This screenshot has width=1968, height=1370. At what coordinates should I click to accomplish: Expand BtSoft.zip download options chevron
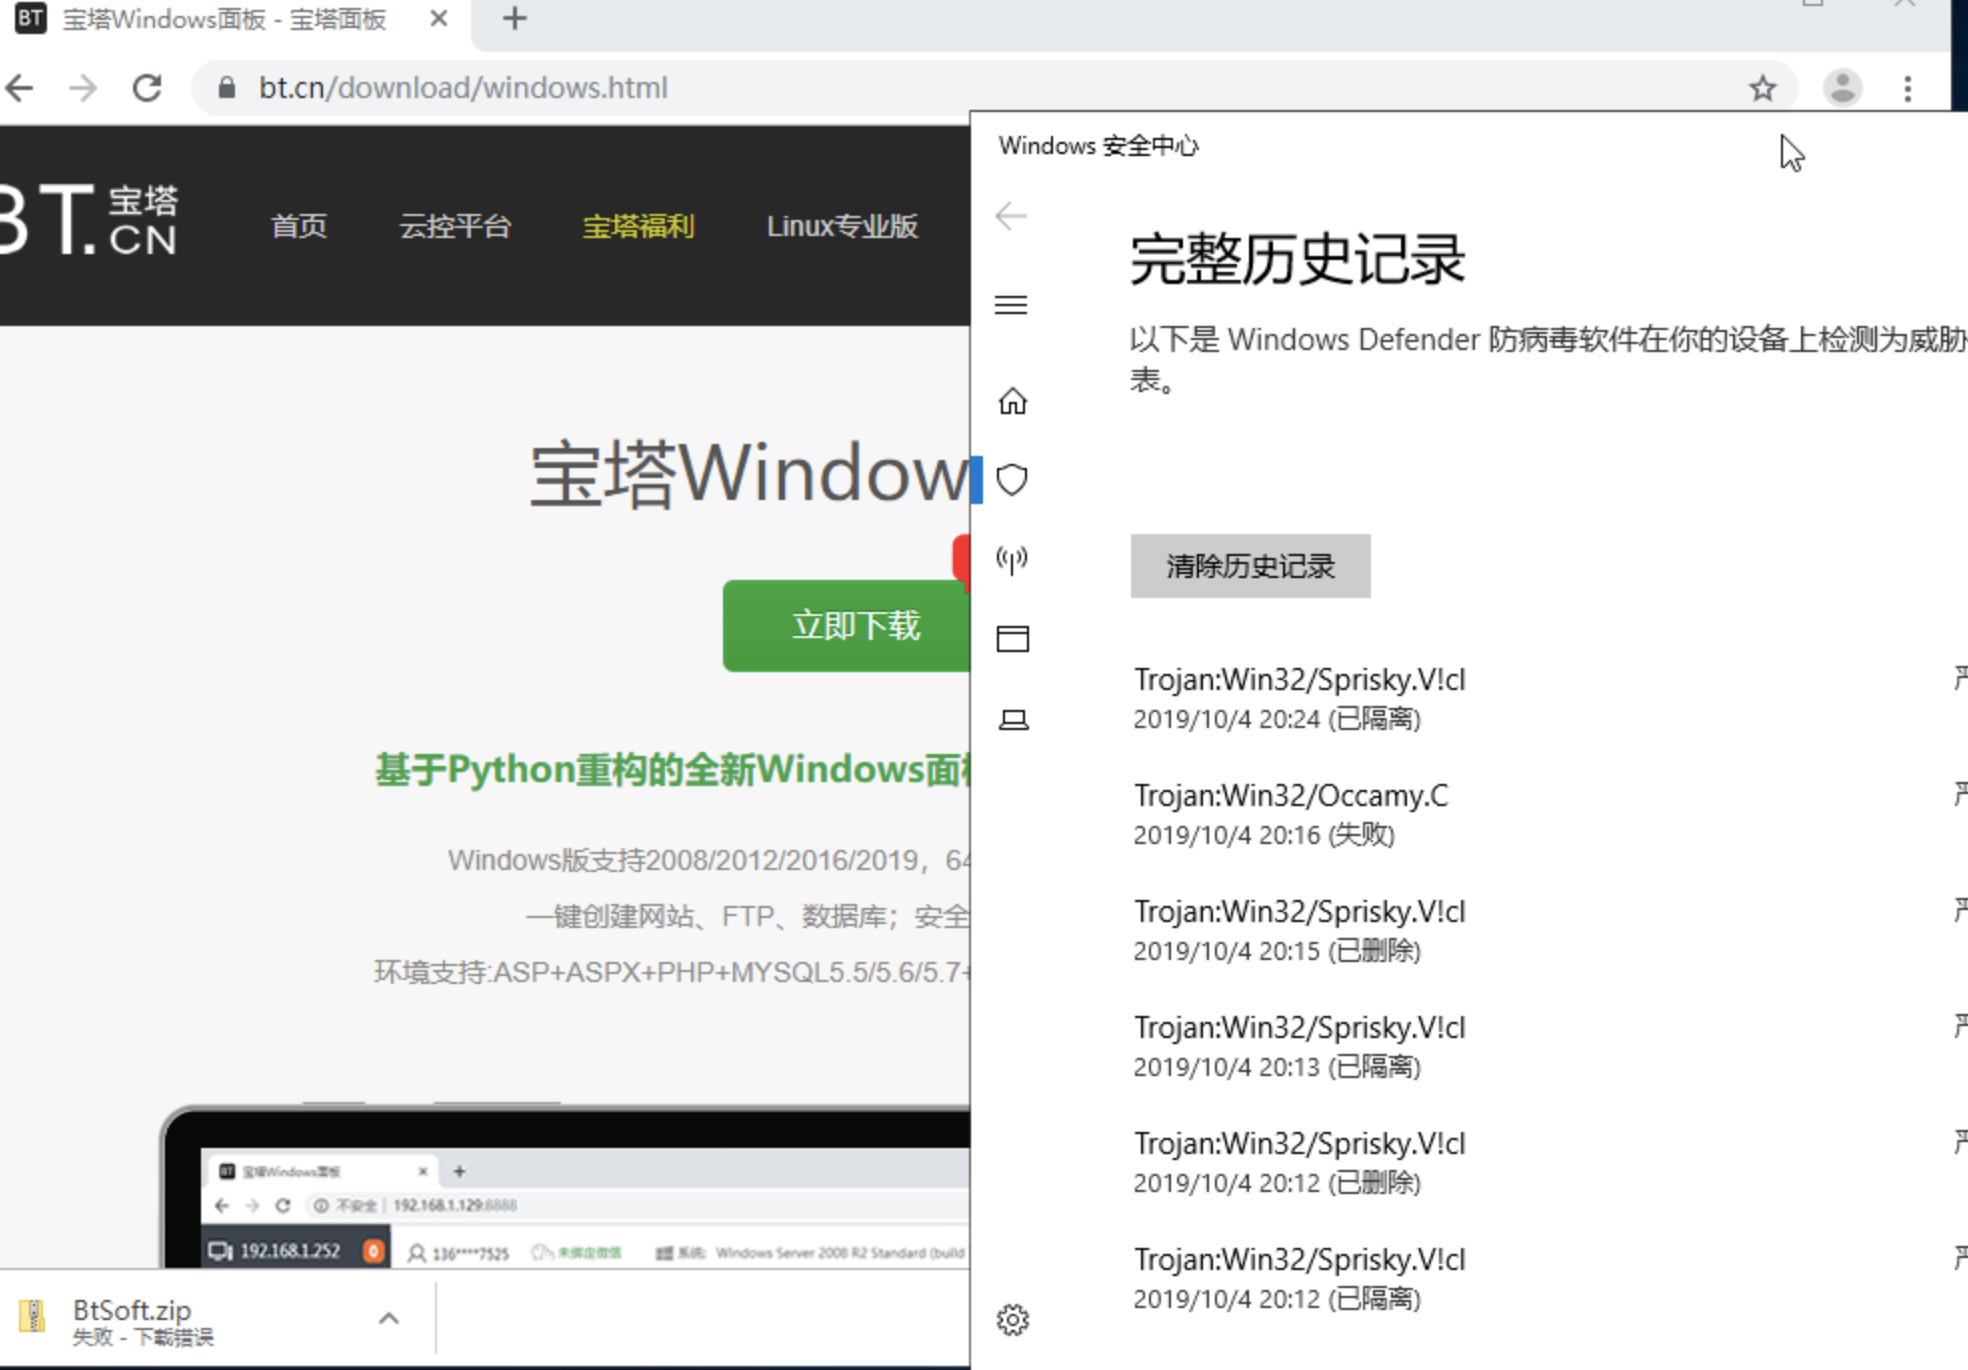[389, 1319]
